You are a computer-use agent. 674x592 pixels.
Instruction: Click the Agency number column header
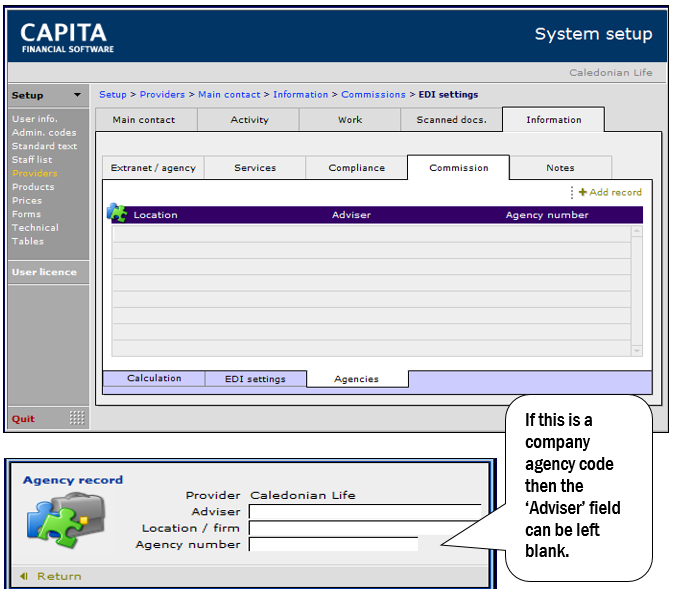(x=547, y=215)
